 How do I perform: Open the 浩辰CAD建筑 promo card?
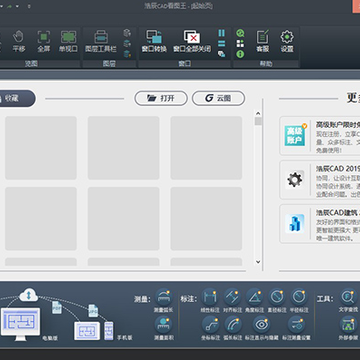(320, 224)
